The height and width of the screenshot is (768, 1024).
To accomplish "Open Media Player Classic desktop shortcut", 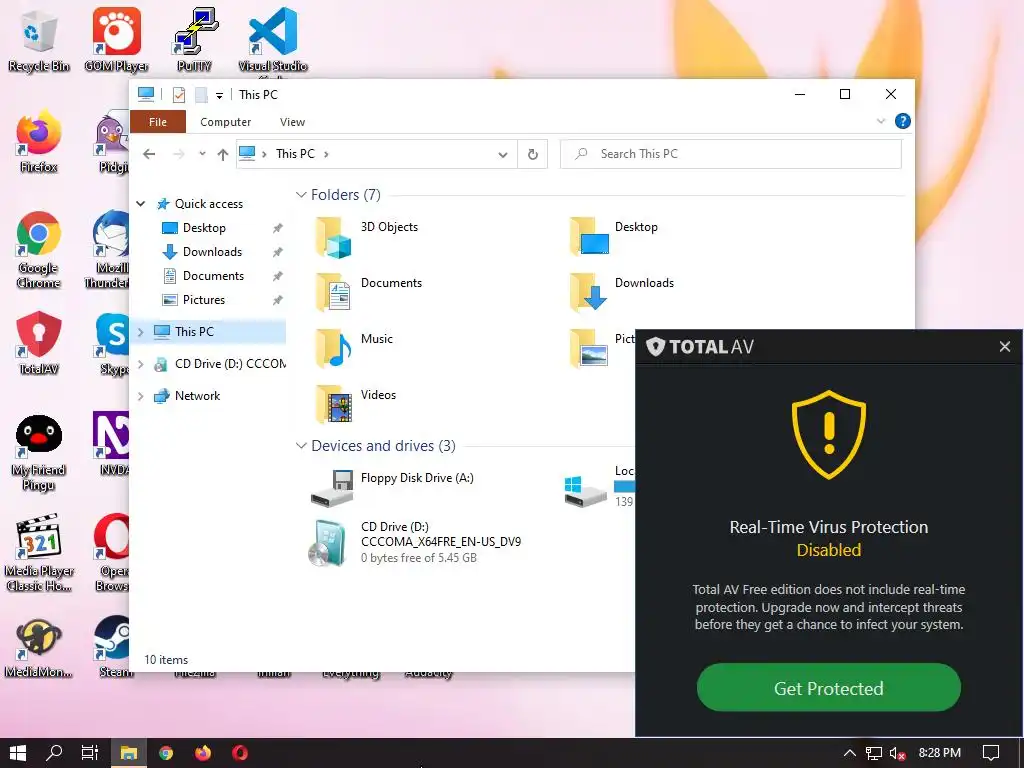I will click(x=39, y=554).
